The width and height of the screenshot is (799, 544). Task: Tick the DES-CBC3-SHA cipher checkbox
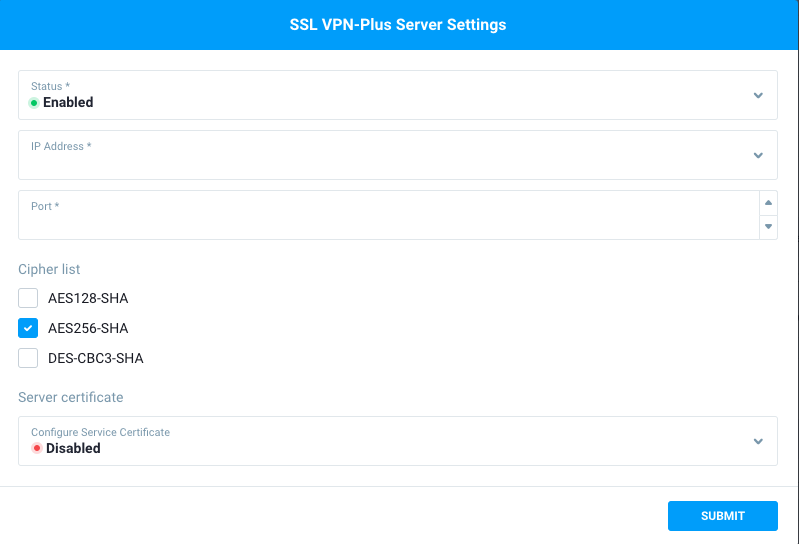28,358
